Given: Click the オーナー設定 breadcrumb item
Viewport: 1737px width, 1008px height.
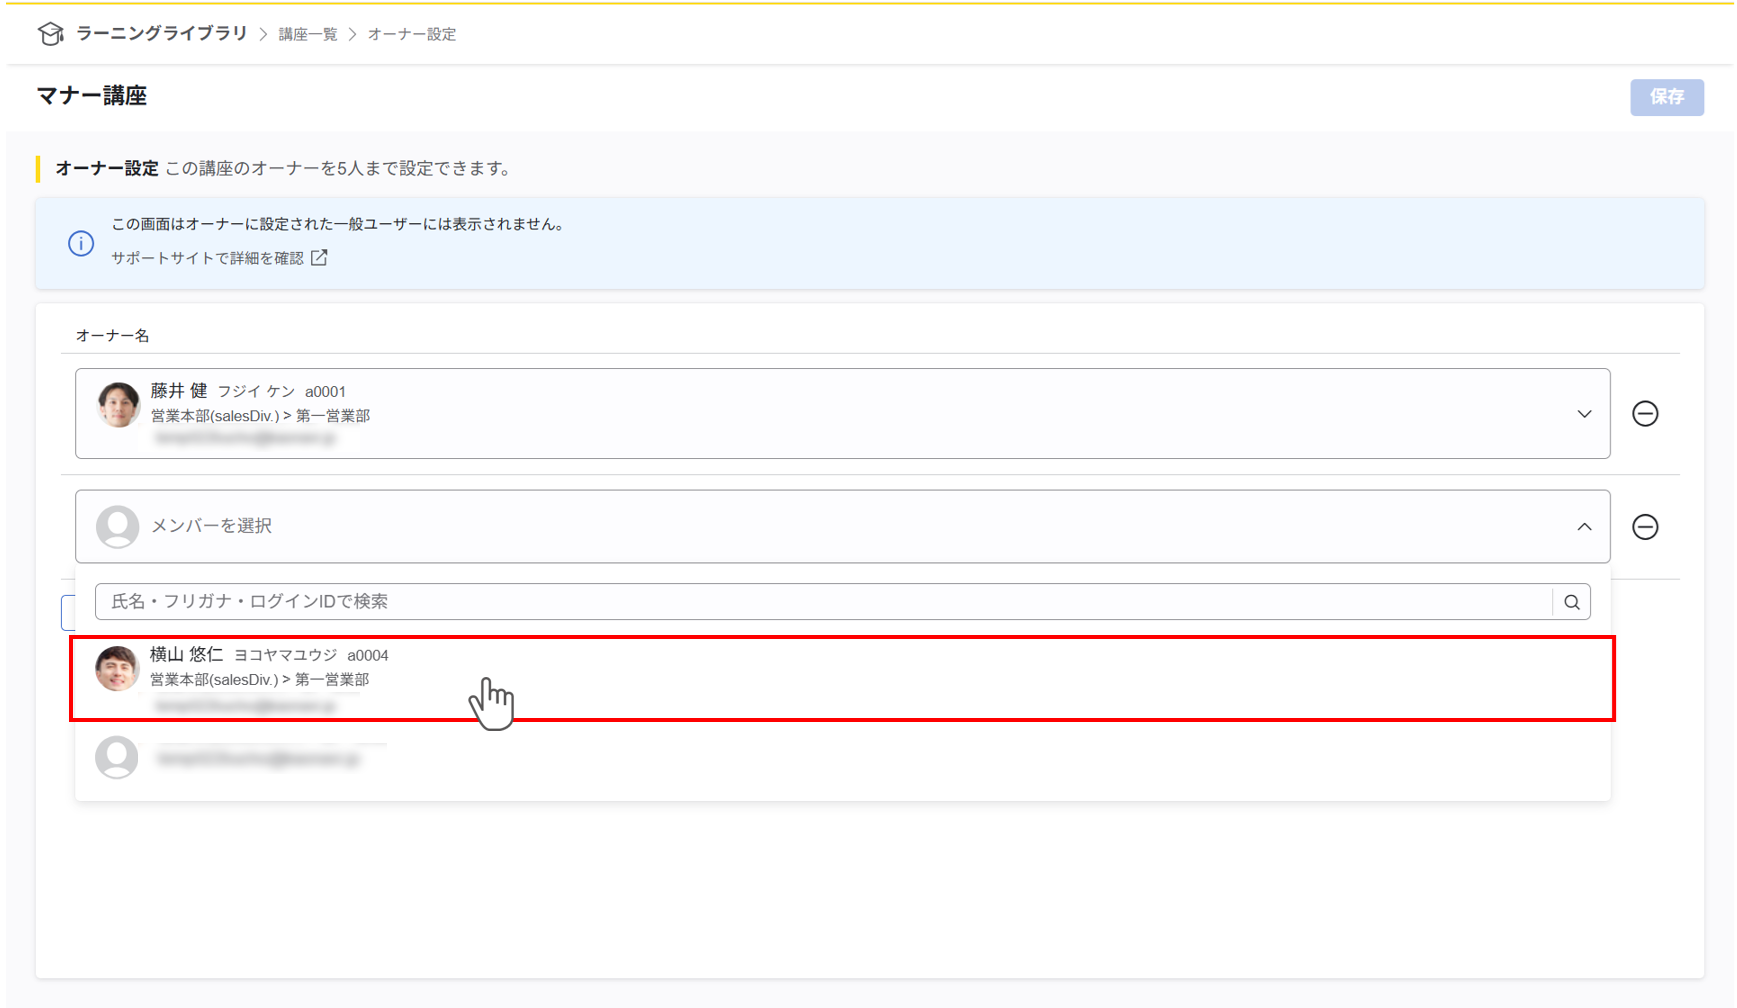Looking at the screenshot, I should coord(412,34).
